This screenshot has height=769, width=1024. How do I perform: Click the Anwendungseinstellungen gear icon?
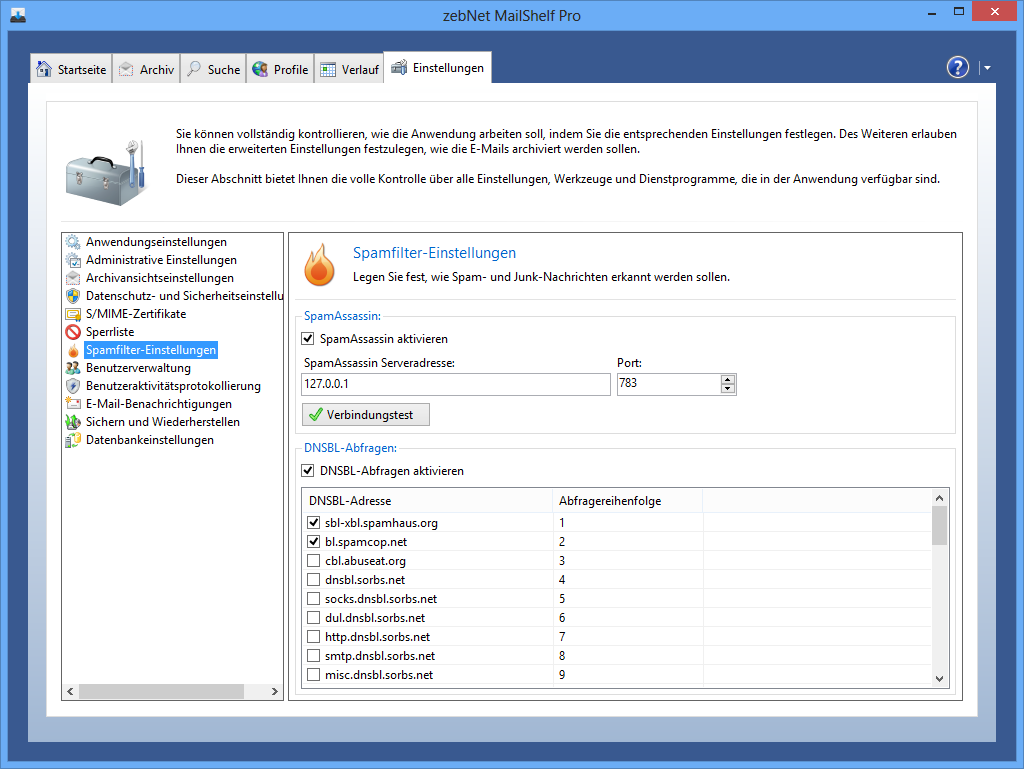[x=73, y=242]
